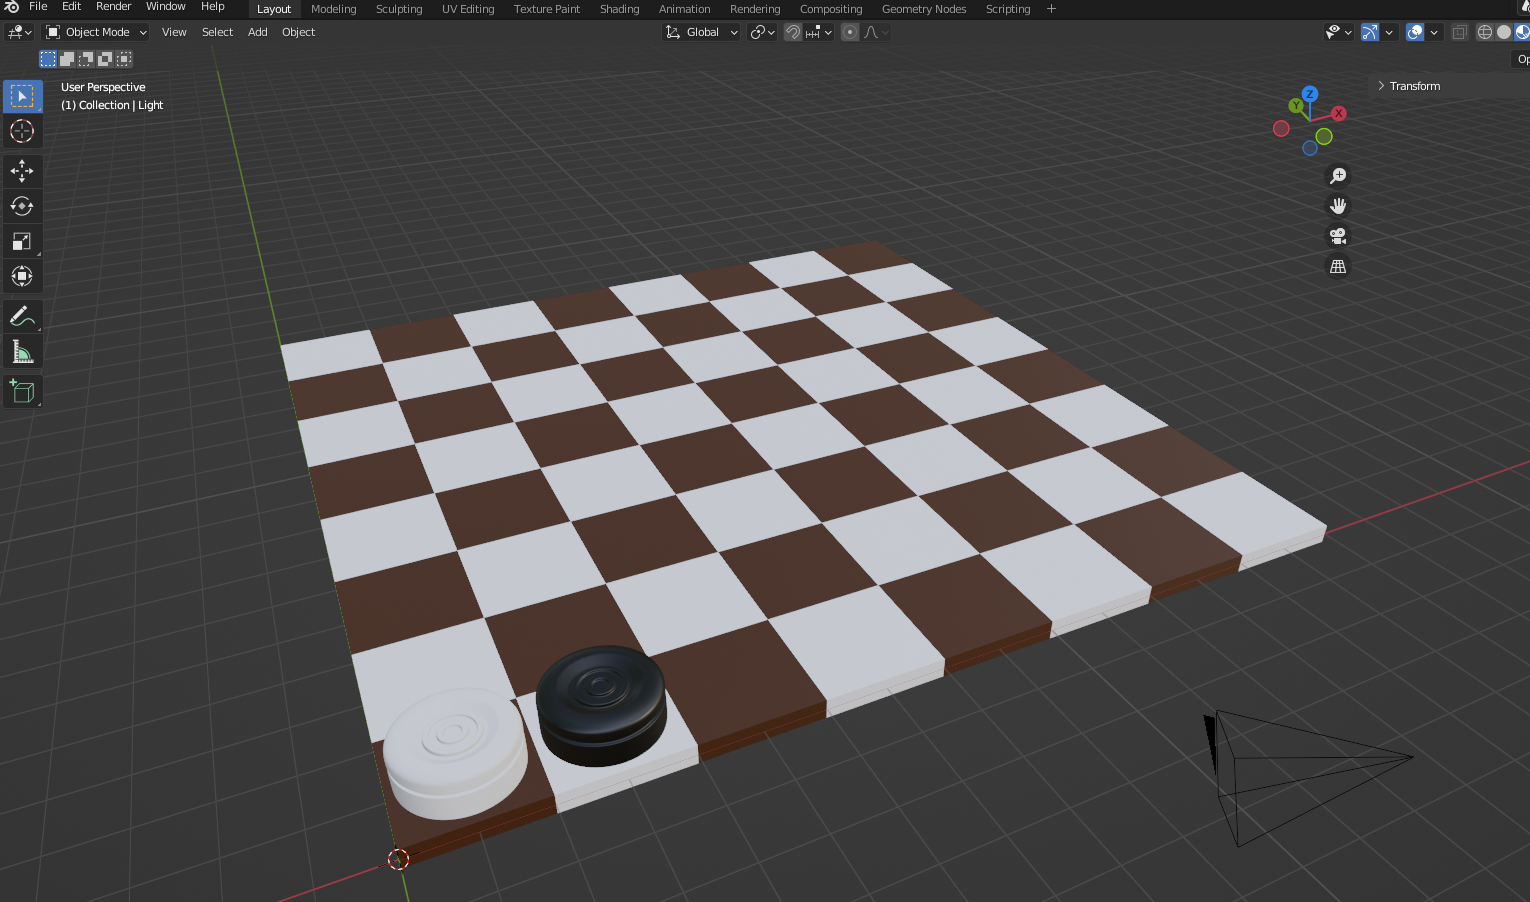Open the Edit menu
The width and height of the screenshot is (1530, 902).
(71, 7)
